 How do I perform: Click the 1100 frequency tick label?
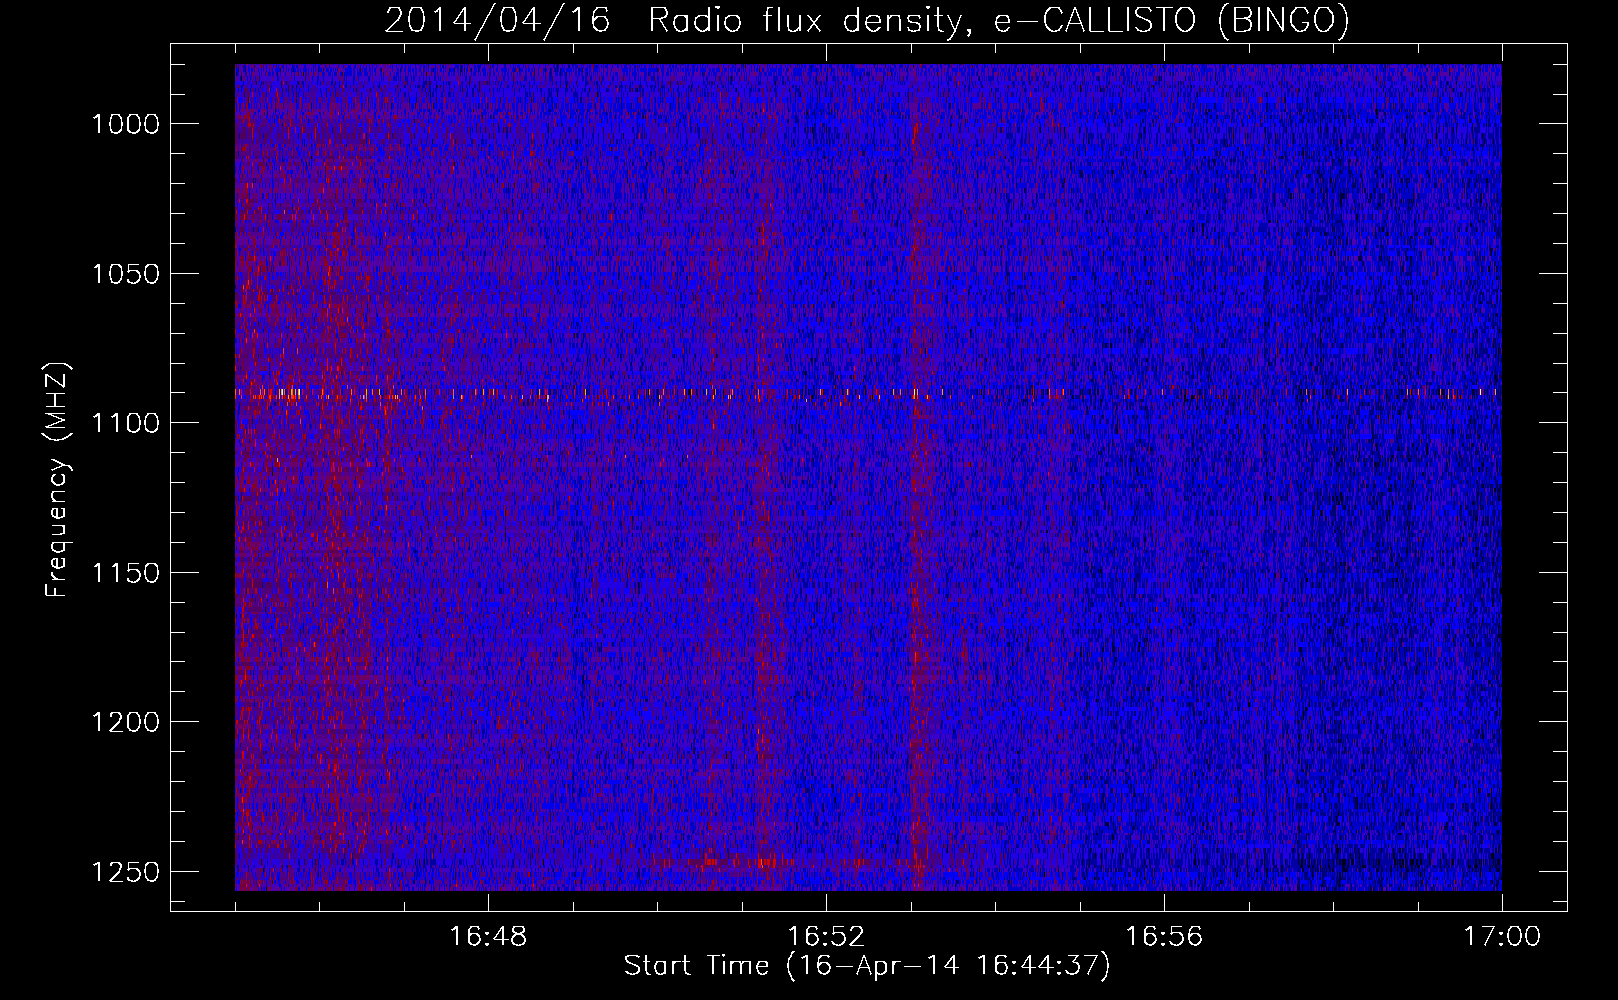[x=125, y=423]
